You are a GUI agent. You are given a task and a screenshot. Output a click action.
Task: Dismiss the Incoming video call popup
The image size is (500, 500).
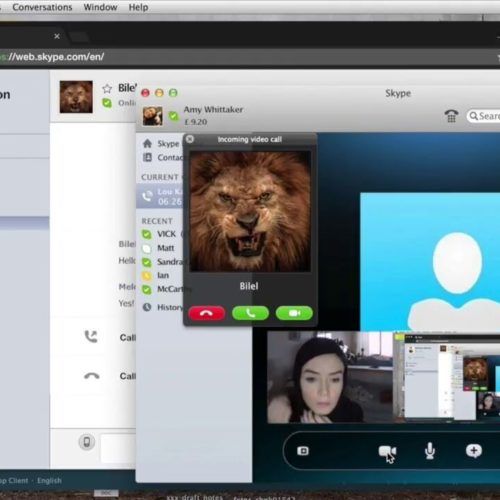pos(190,139)
